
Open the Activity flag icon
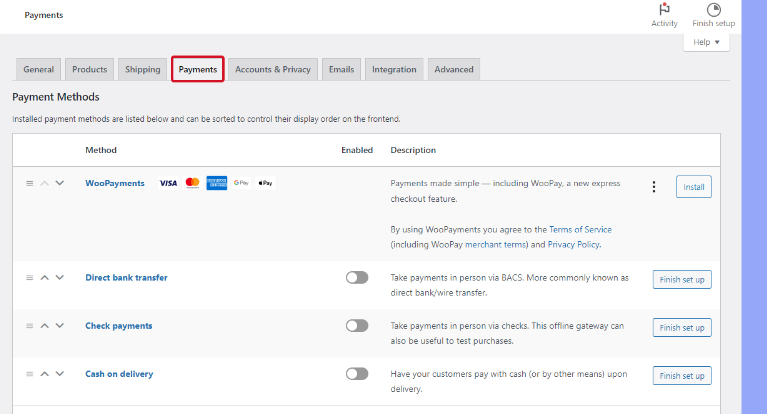664,10
